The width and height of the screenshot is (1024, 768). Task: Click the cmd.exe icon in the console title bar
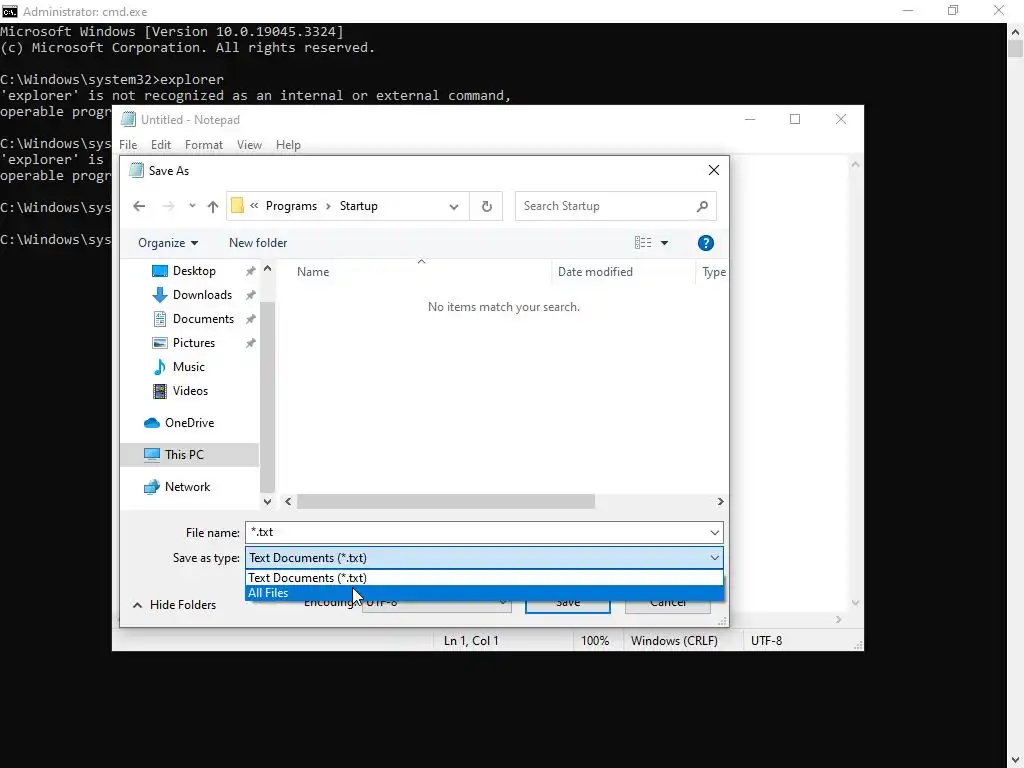tap(10, 12)
